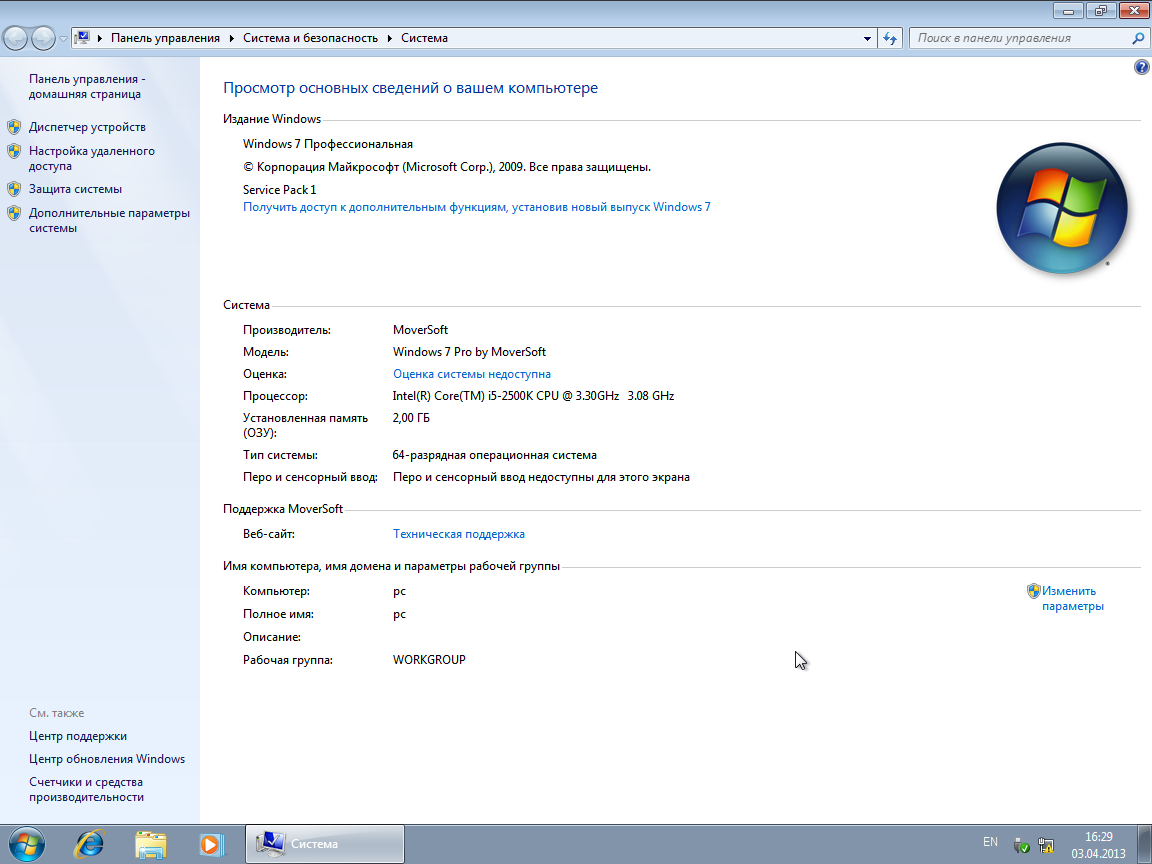Click the EN language indicator in taskbar
The height and width of the screenshot is (864, 1152).
(990, 842)
